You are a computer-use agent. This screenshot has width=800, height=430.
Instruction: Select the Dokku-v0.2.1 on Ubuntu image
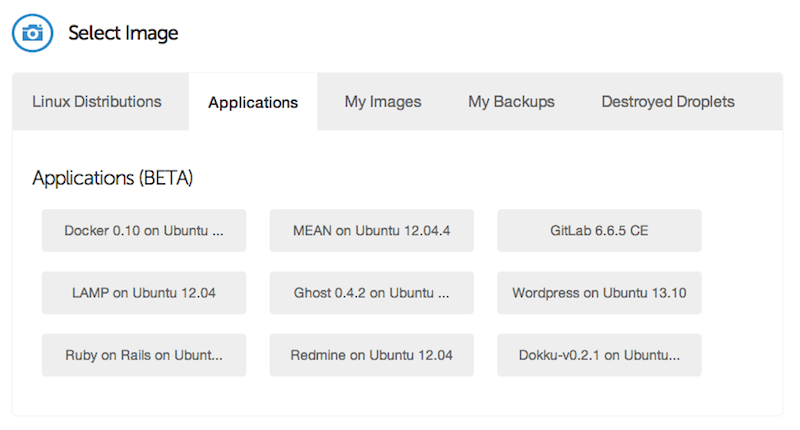[x=599, y=355]
